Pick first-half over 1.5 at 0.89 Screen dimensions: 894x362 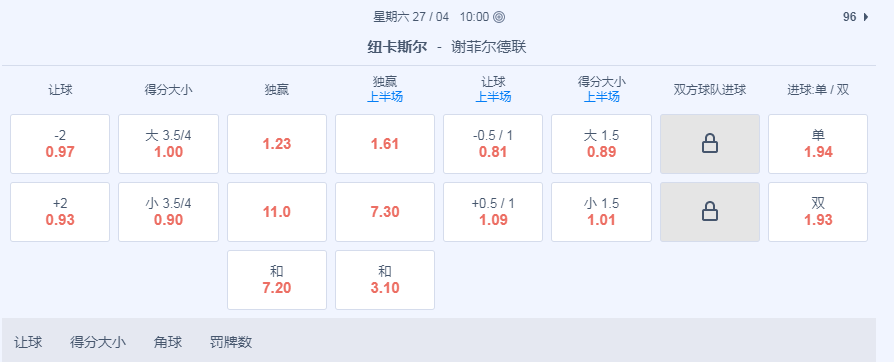pyautogui.click(x=602, y=144)
